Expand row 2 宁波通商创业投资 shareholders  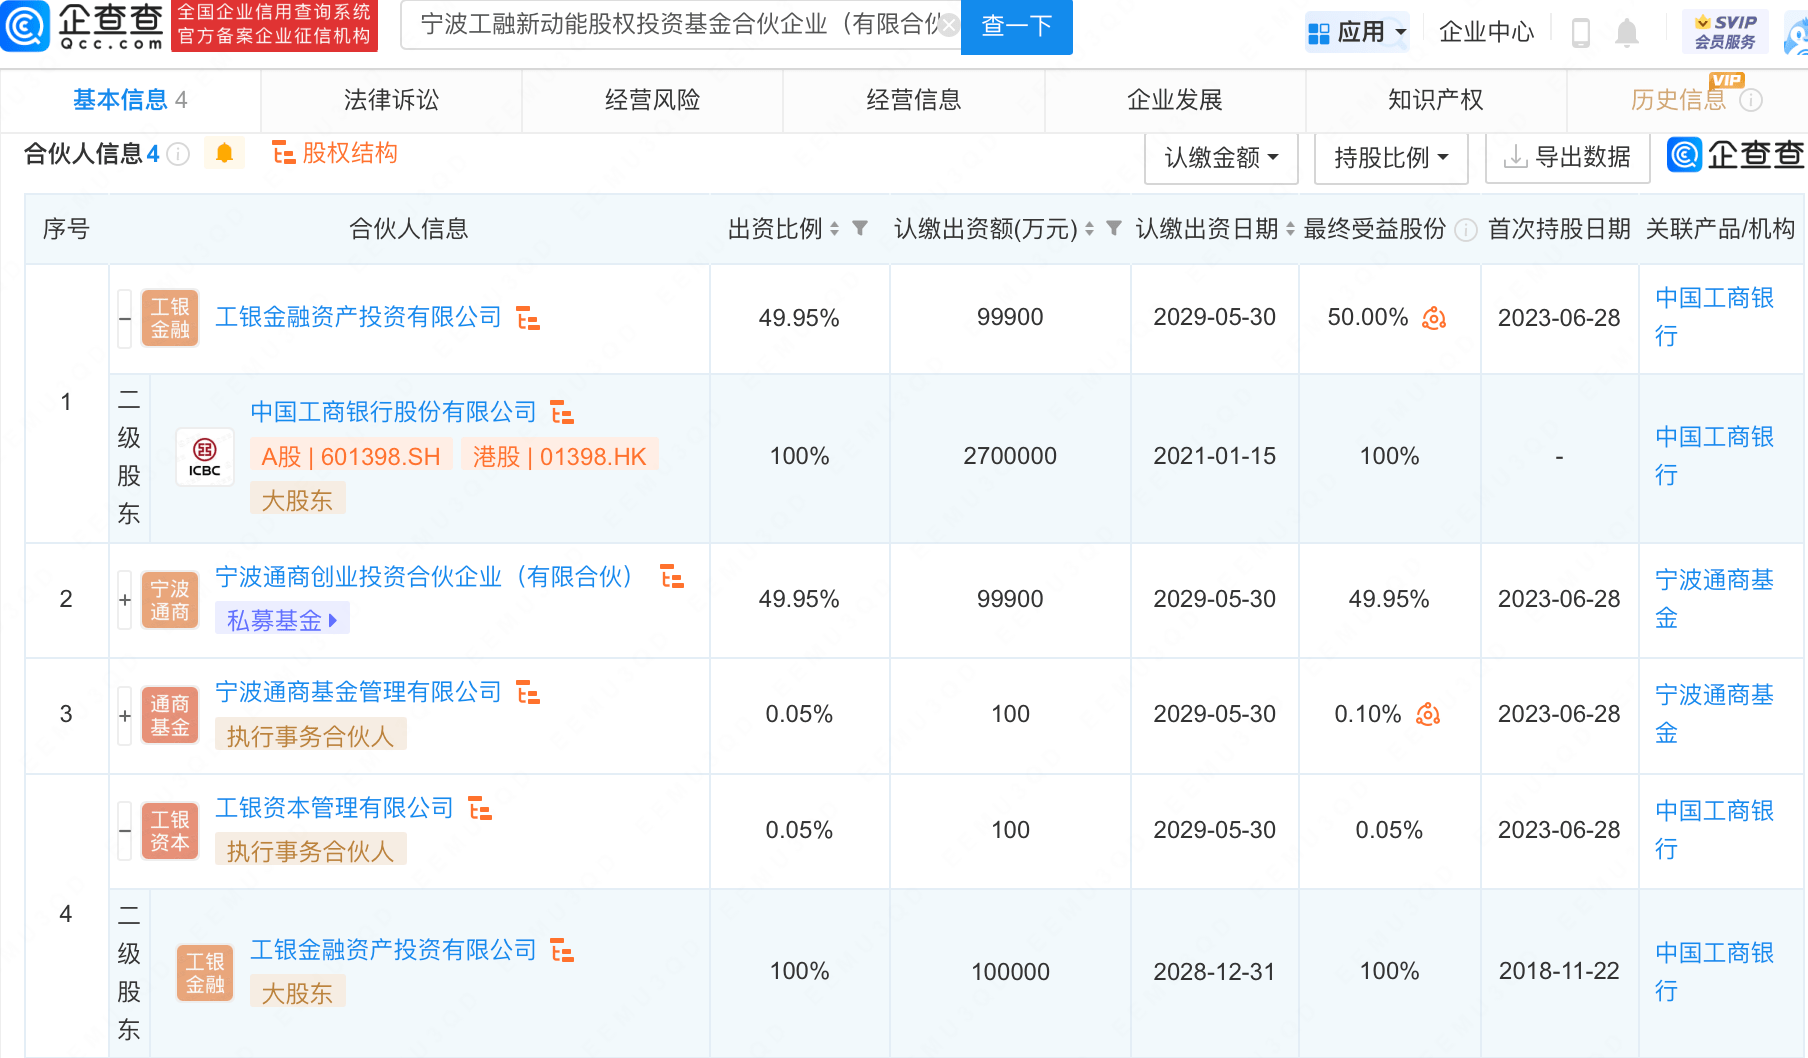pos(125,599)
